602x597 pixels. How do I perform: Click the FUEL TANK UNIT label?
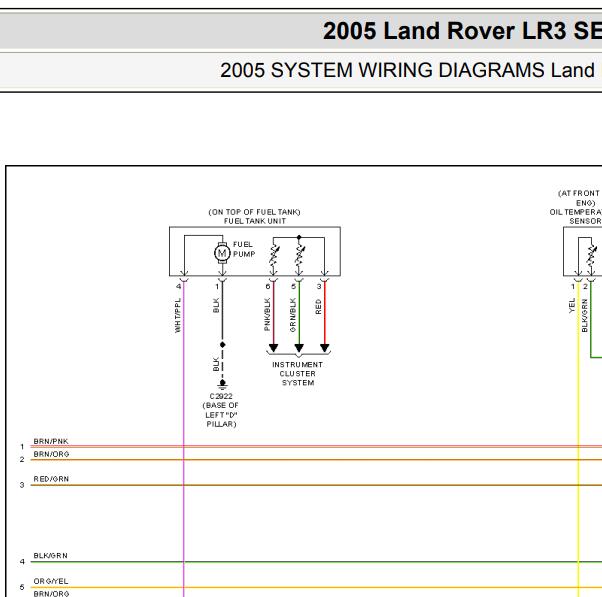[x=255, y=221]
